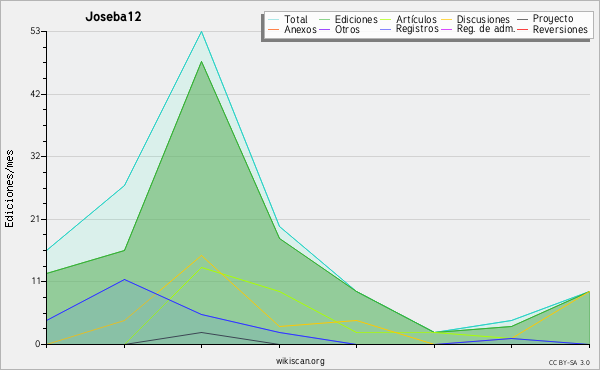Viewport: 600px width, 370px height.
Task: Click the wikiscan.org text below the chart
Action: [300, 361]
